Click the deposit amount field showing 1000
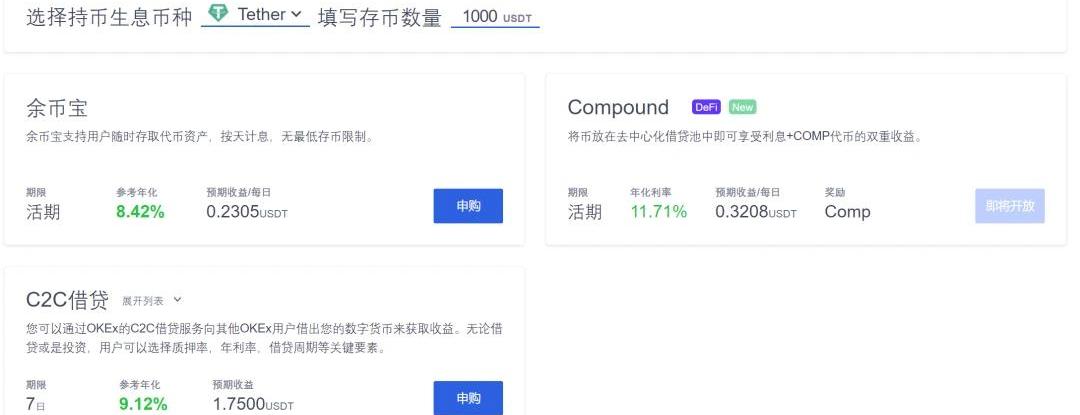The image size is (1080, 415). click(x=495, y=17)
